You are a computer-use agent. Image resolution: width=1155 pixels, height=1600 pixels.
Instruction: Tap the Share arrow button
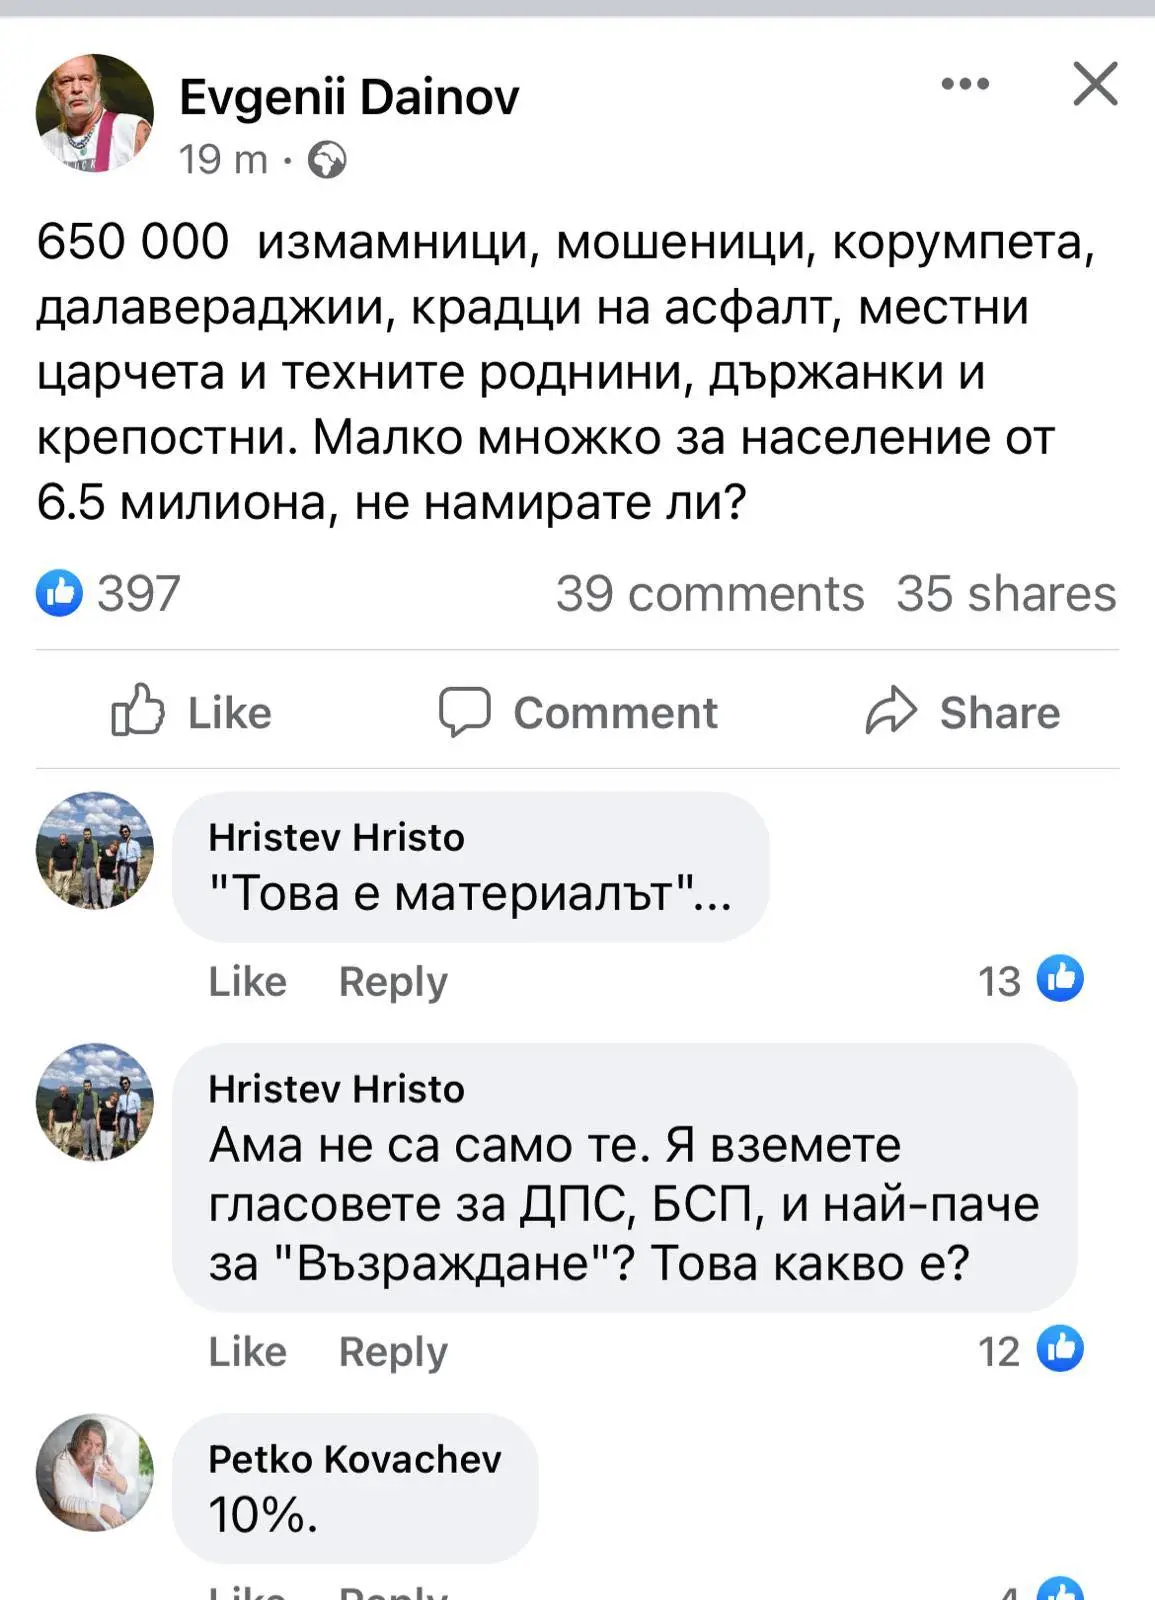[962, 713]
